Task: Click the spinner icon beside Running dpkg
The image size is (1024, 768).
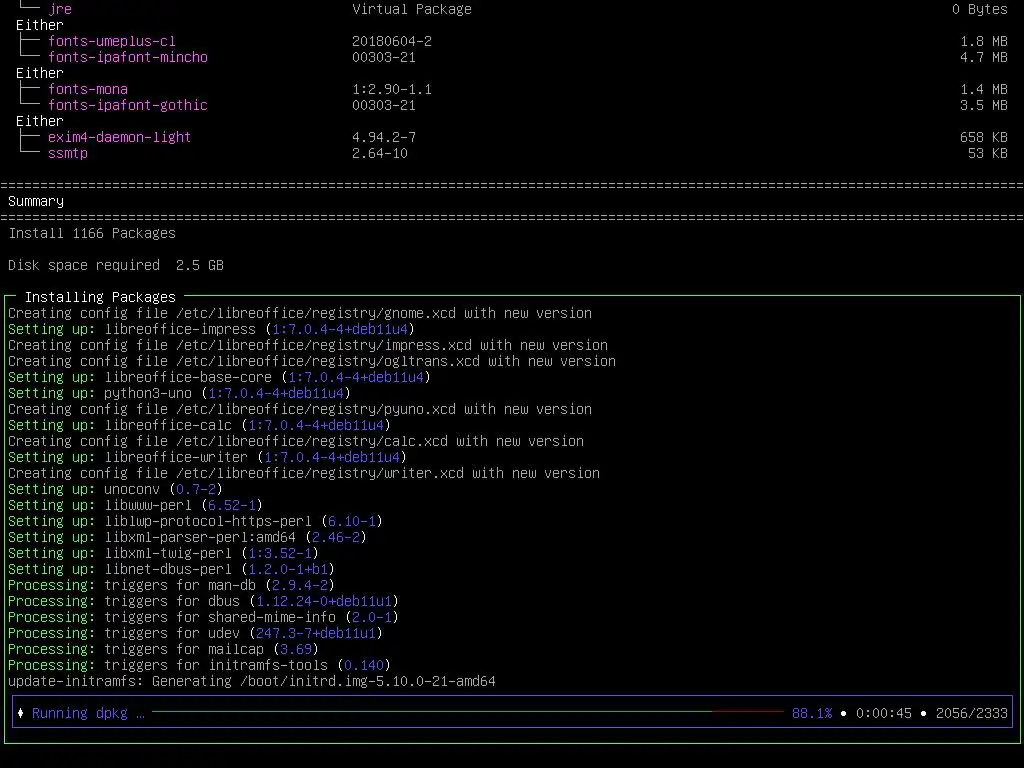Action: (20, 713)
